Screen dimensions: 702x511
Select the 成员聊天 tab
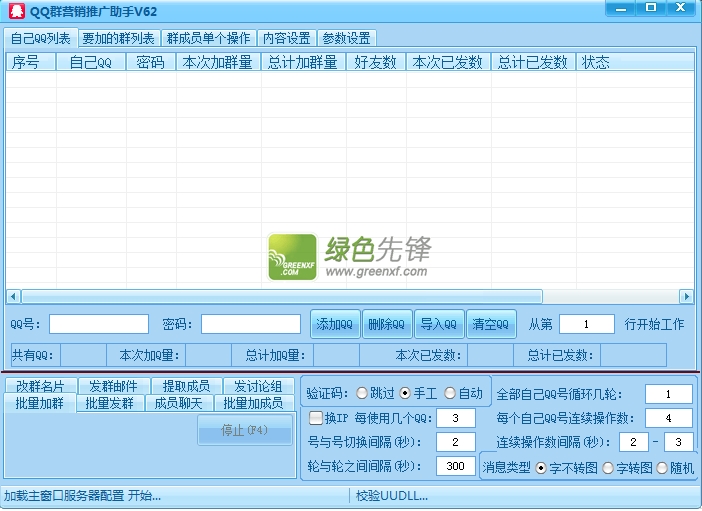coord(179,403)
